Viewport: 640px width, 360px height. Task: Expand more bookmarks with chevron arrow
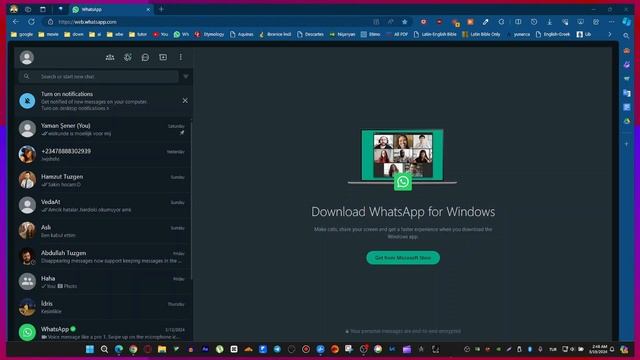pos(610,34)
